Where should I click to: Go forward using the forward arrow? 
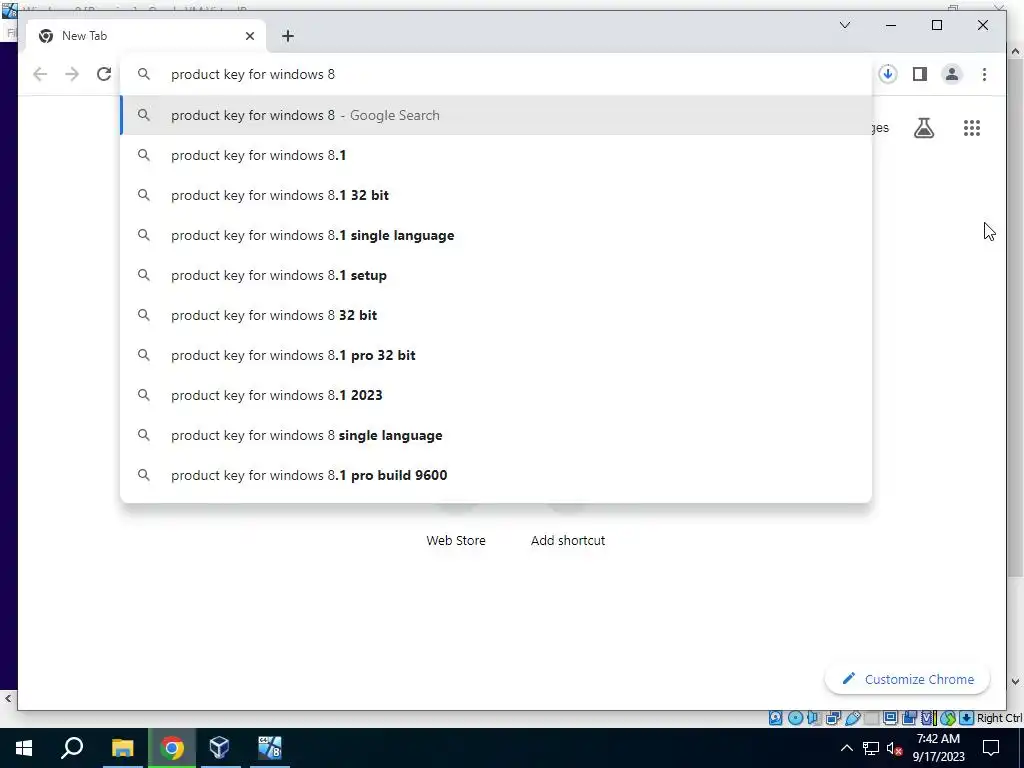tap(72, 74)
